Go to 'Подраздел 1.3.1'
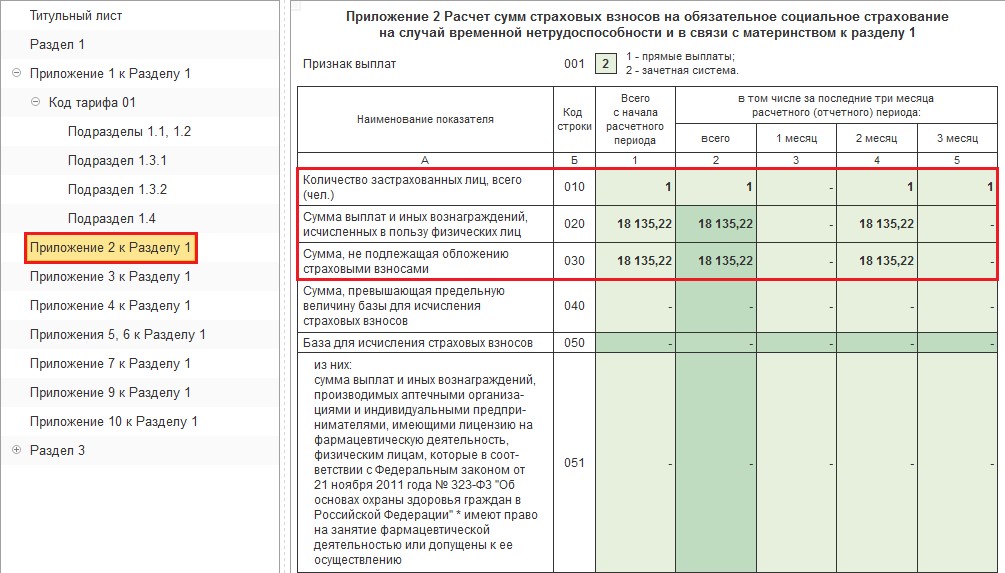Image resolution: width=1005 pixels, height=573 pixels. tap(117, 160)
